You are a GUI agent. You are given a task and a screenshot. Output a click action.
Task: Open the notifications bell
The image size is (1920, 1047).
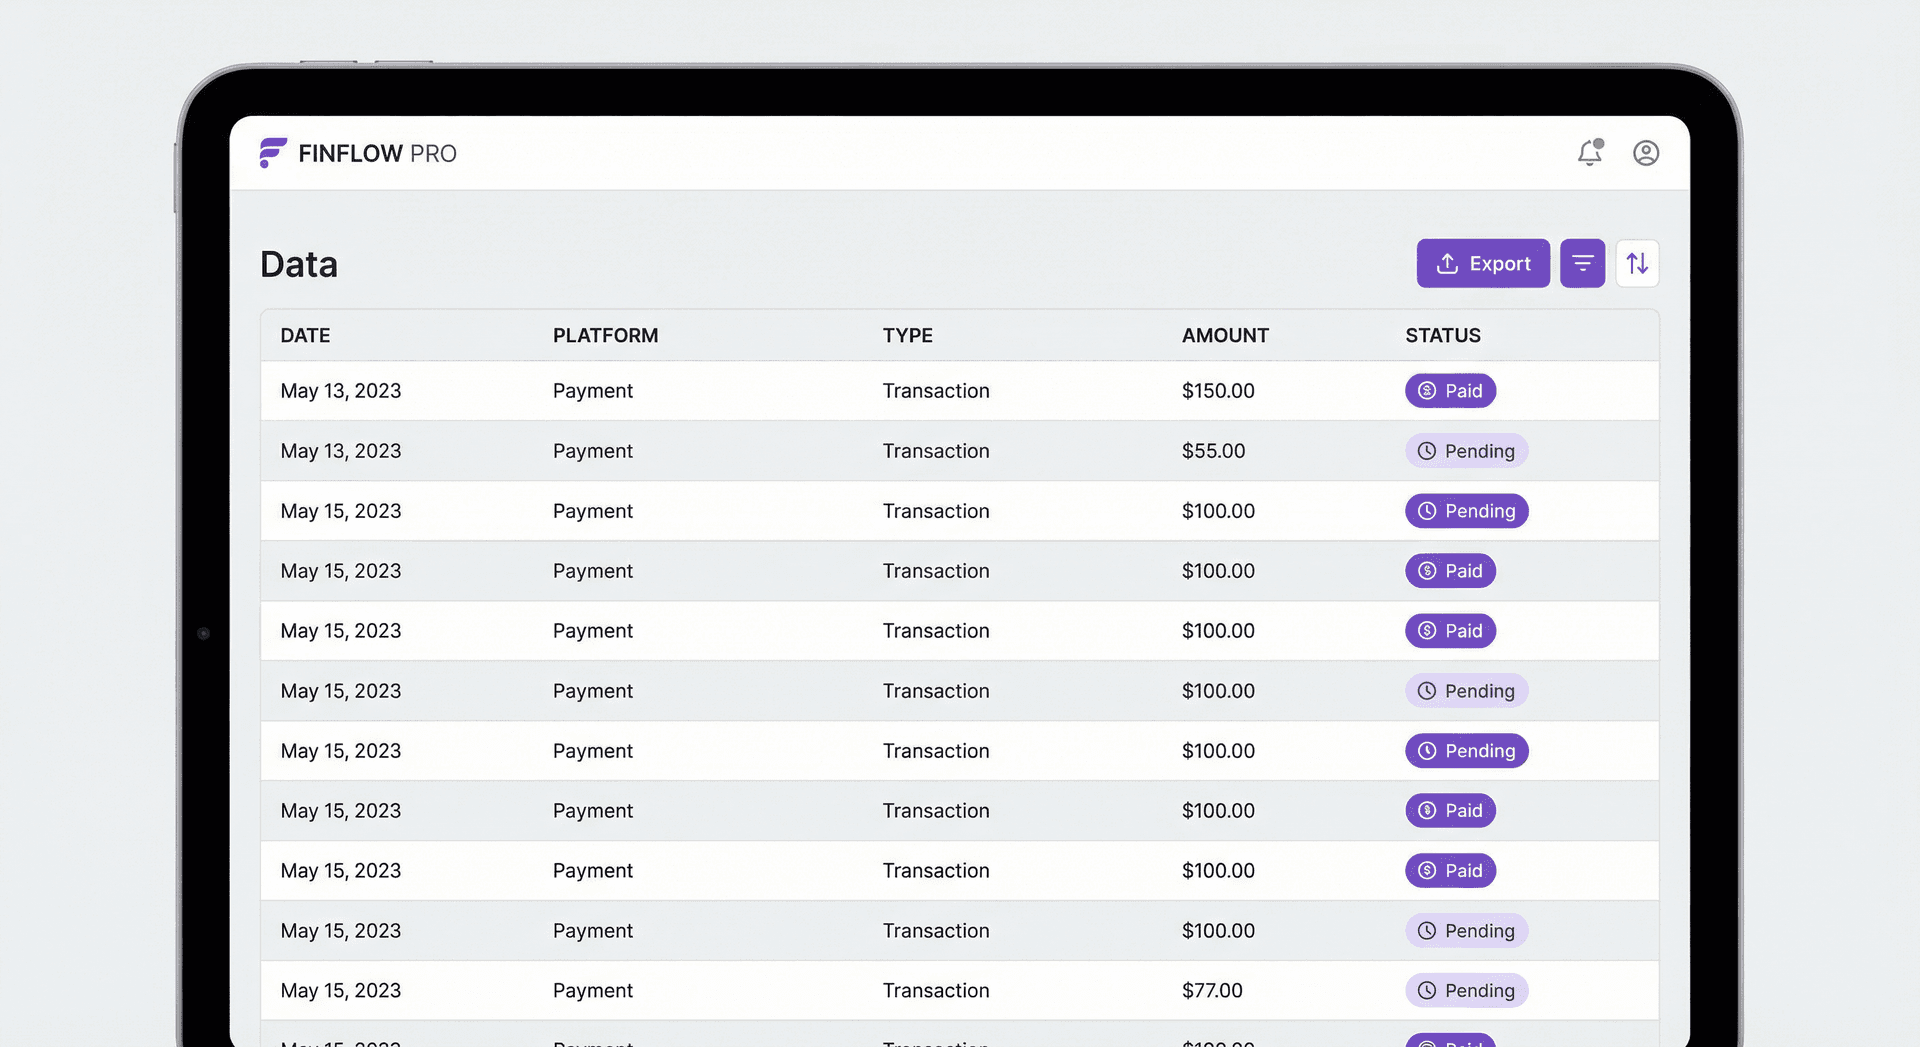coord(1590,153)
